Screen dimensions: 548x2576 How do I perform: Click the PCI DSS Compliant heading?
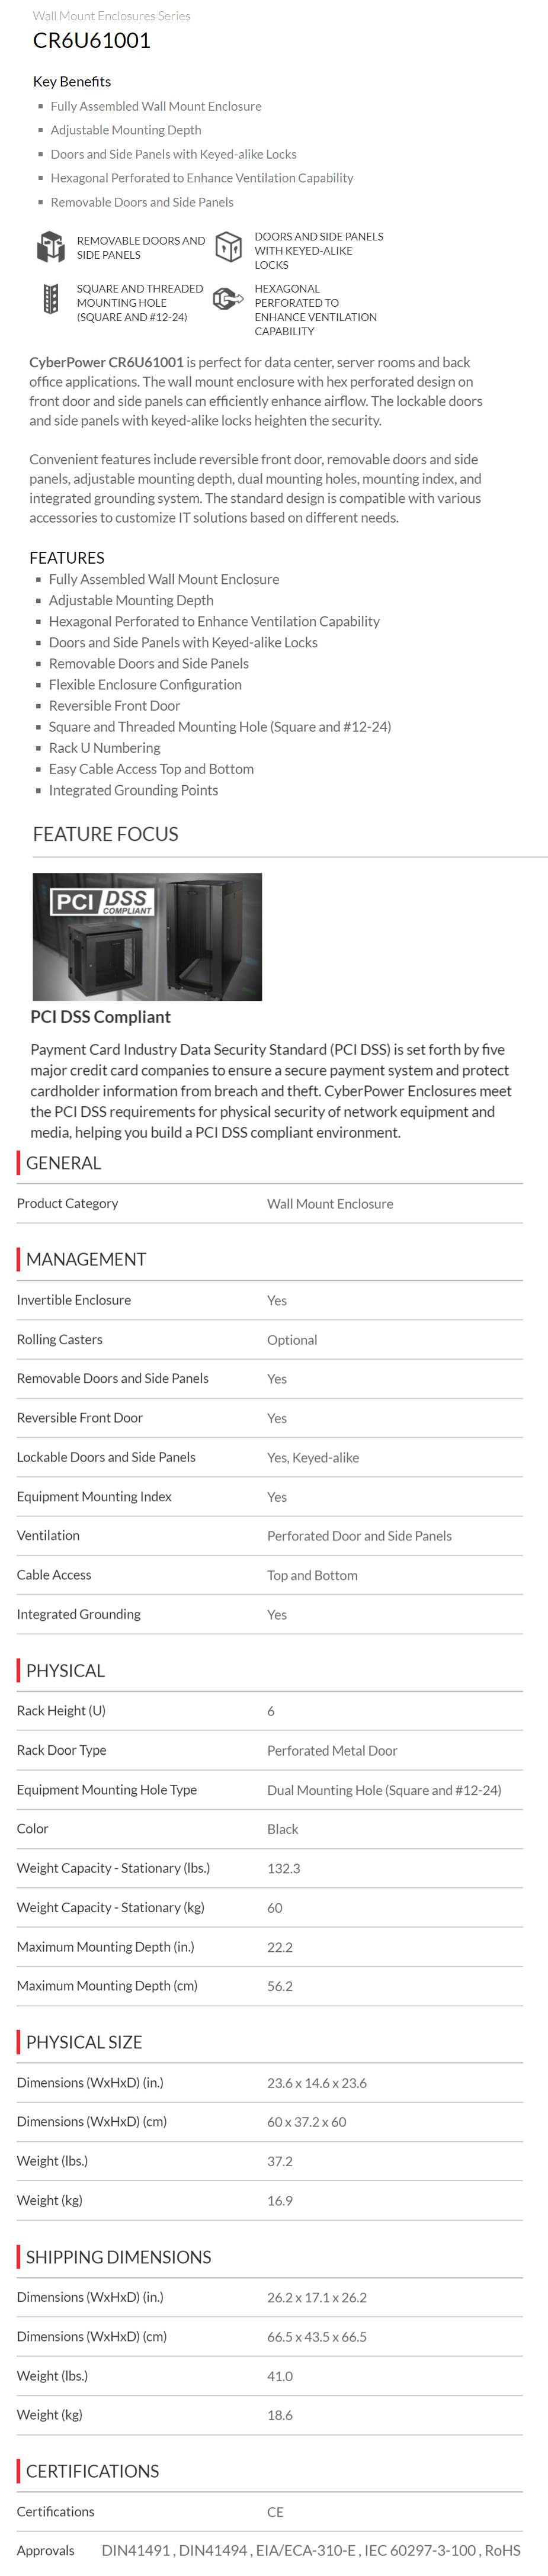[100, 1016]
